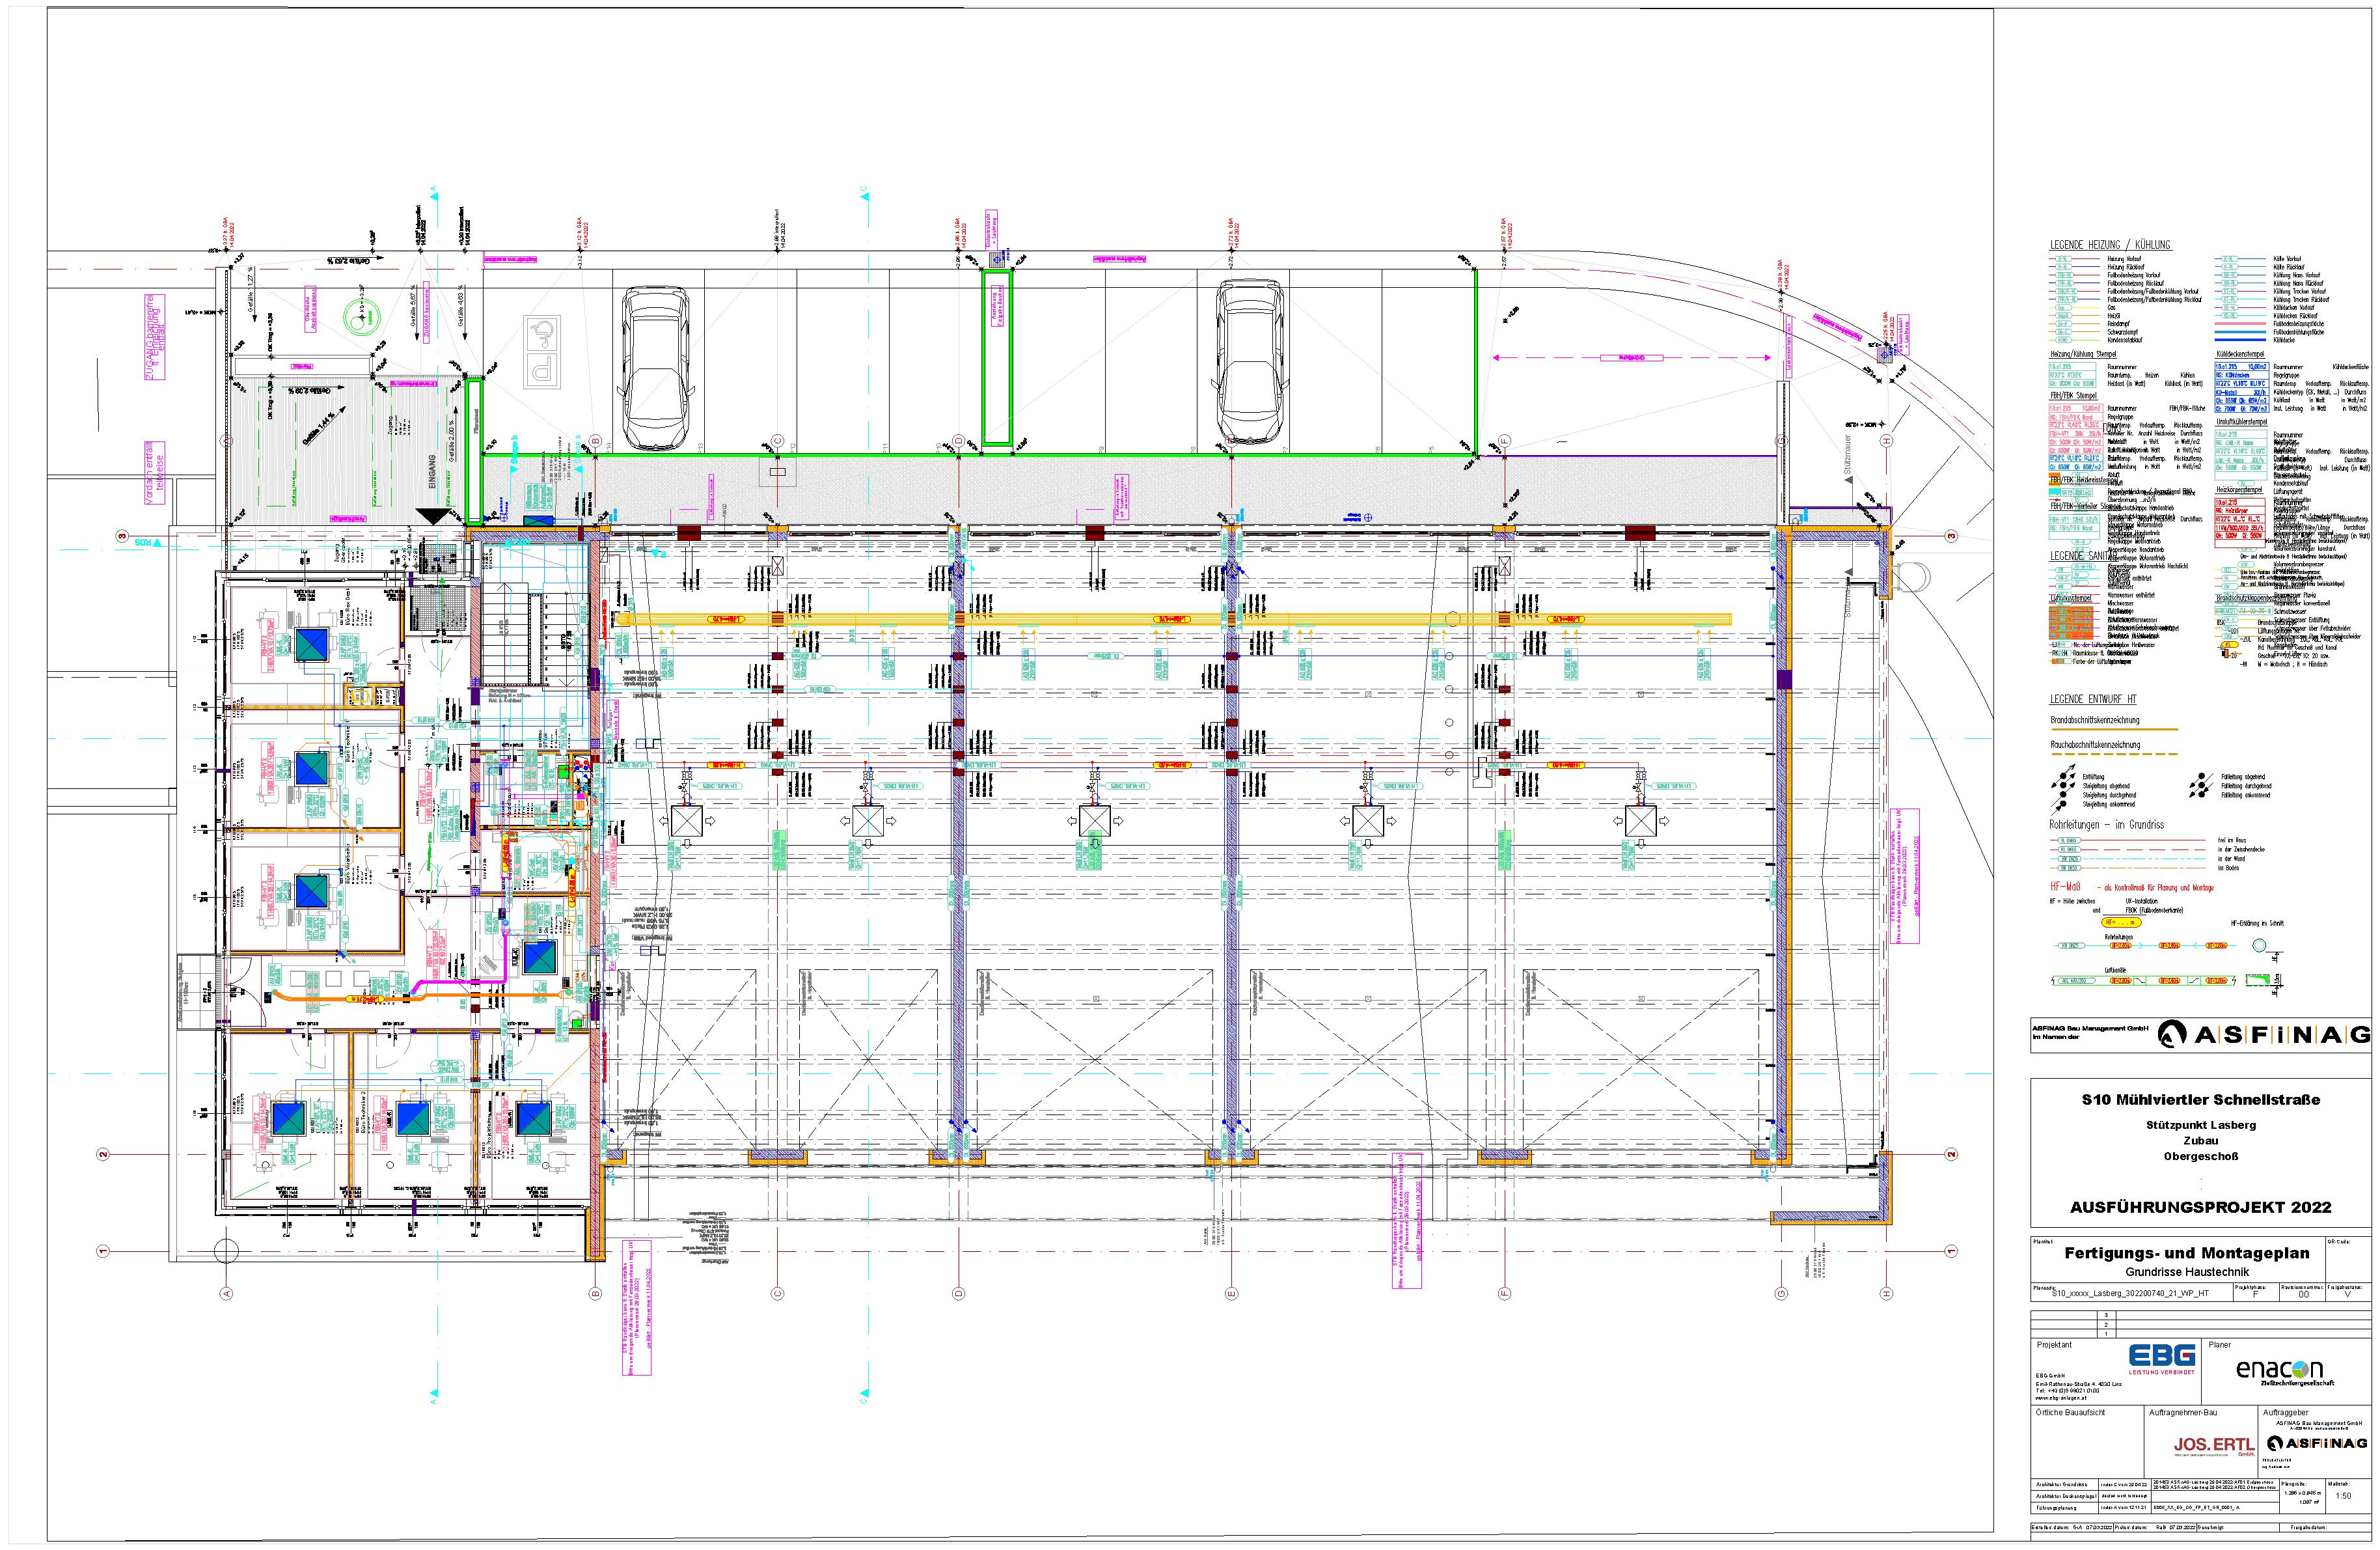The height and width of the screenshot is (1550, 2380).
Task: Click the long orange duct in hall
Action: tap(1100, 619)
